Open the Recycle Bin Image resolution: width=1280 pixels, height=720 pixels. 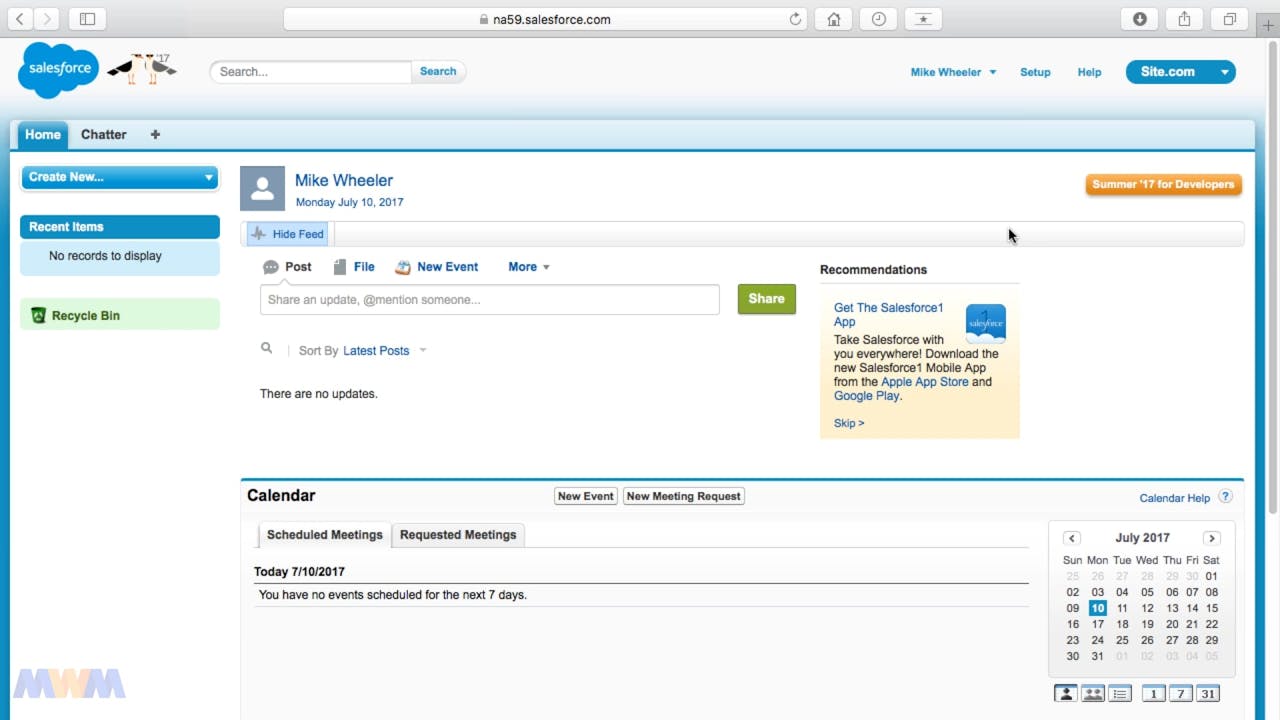click(85, 316)
